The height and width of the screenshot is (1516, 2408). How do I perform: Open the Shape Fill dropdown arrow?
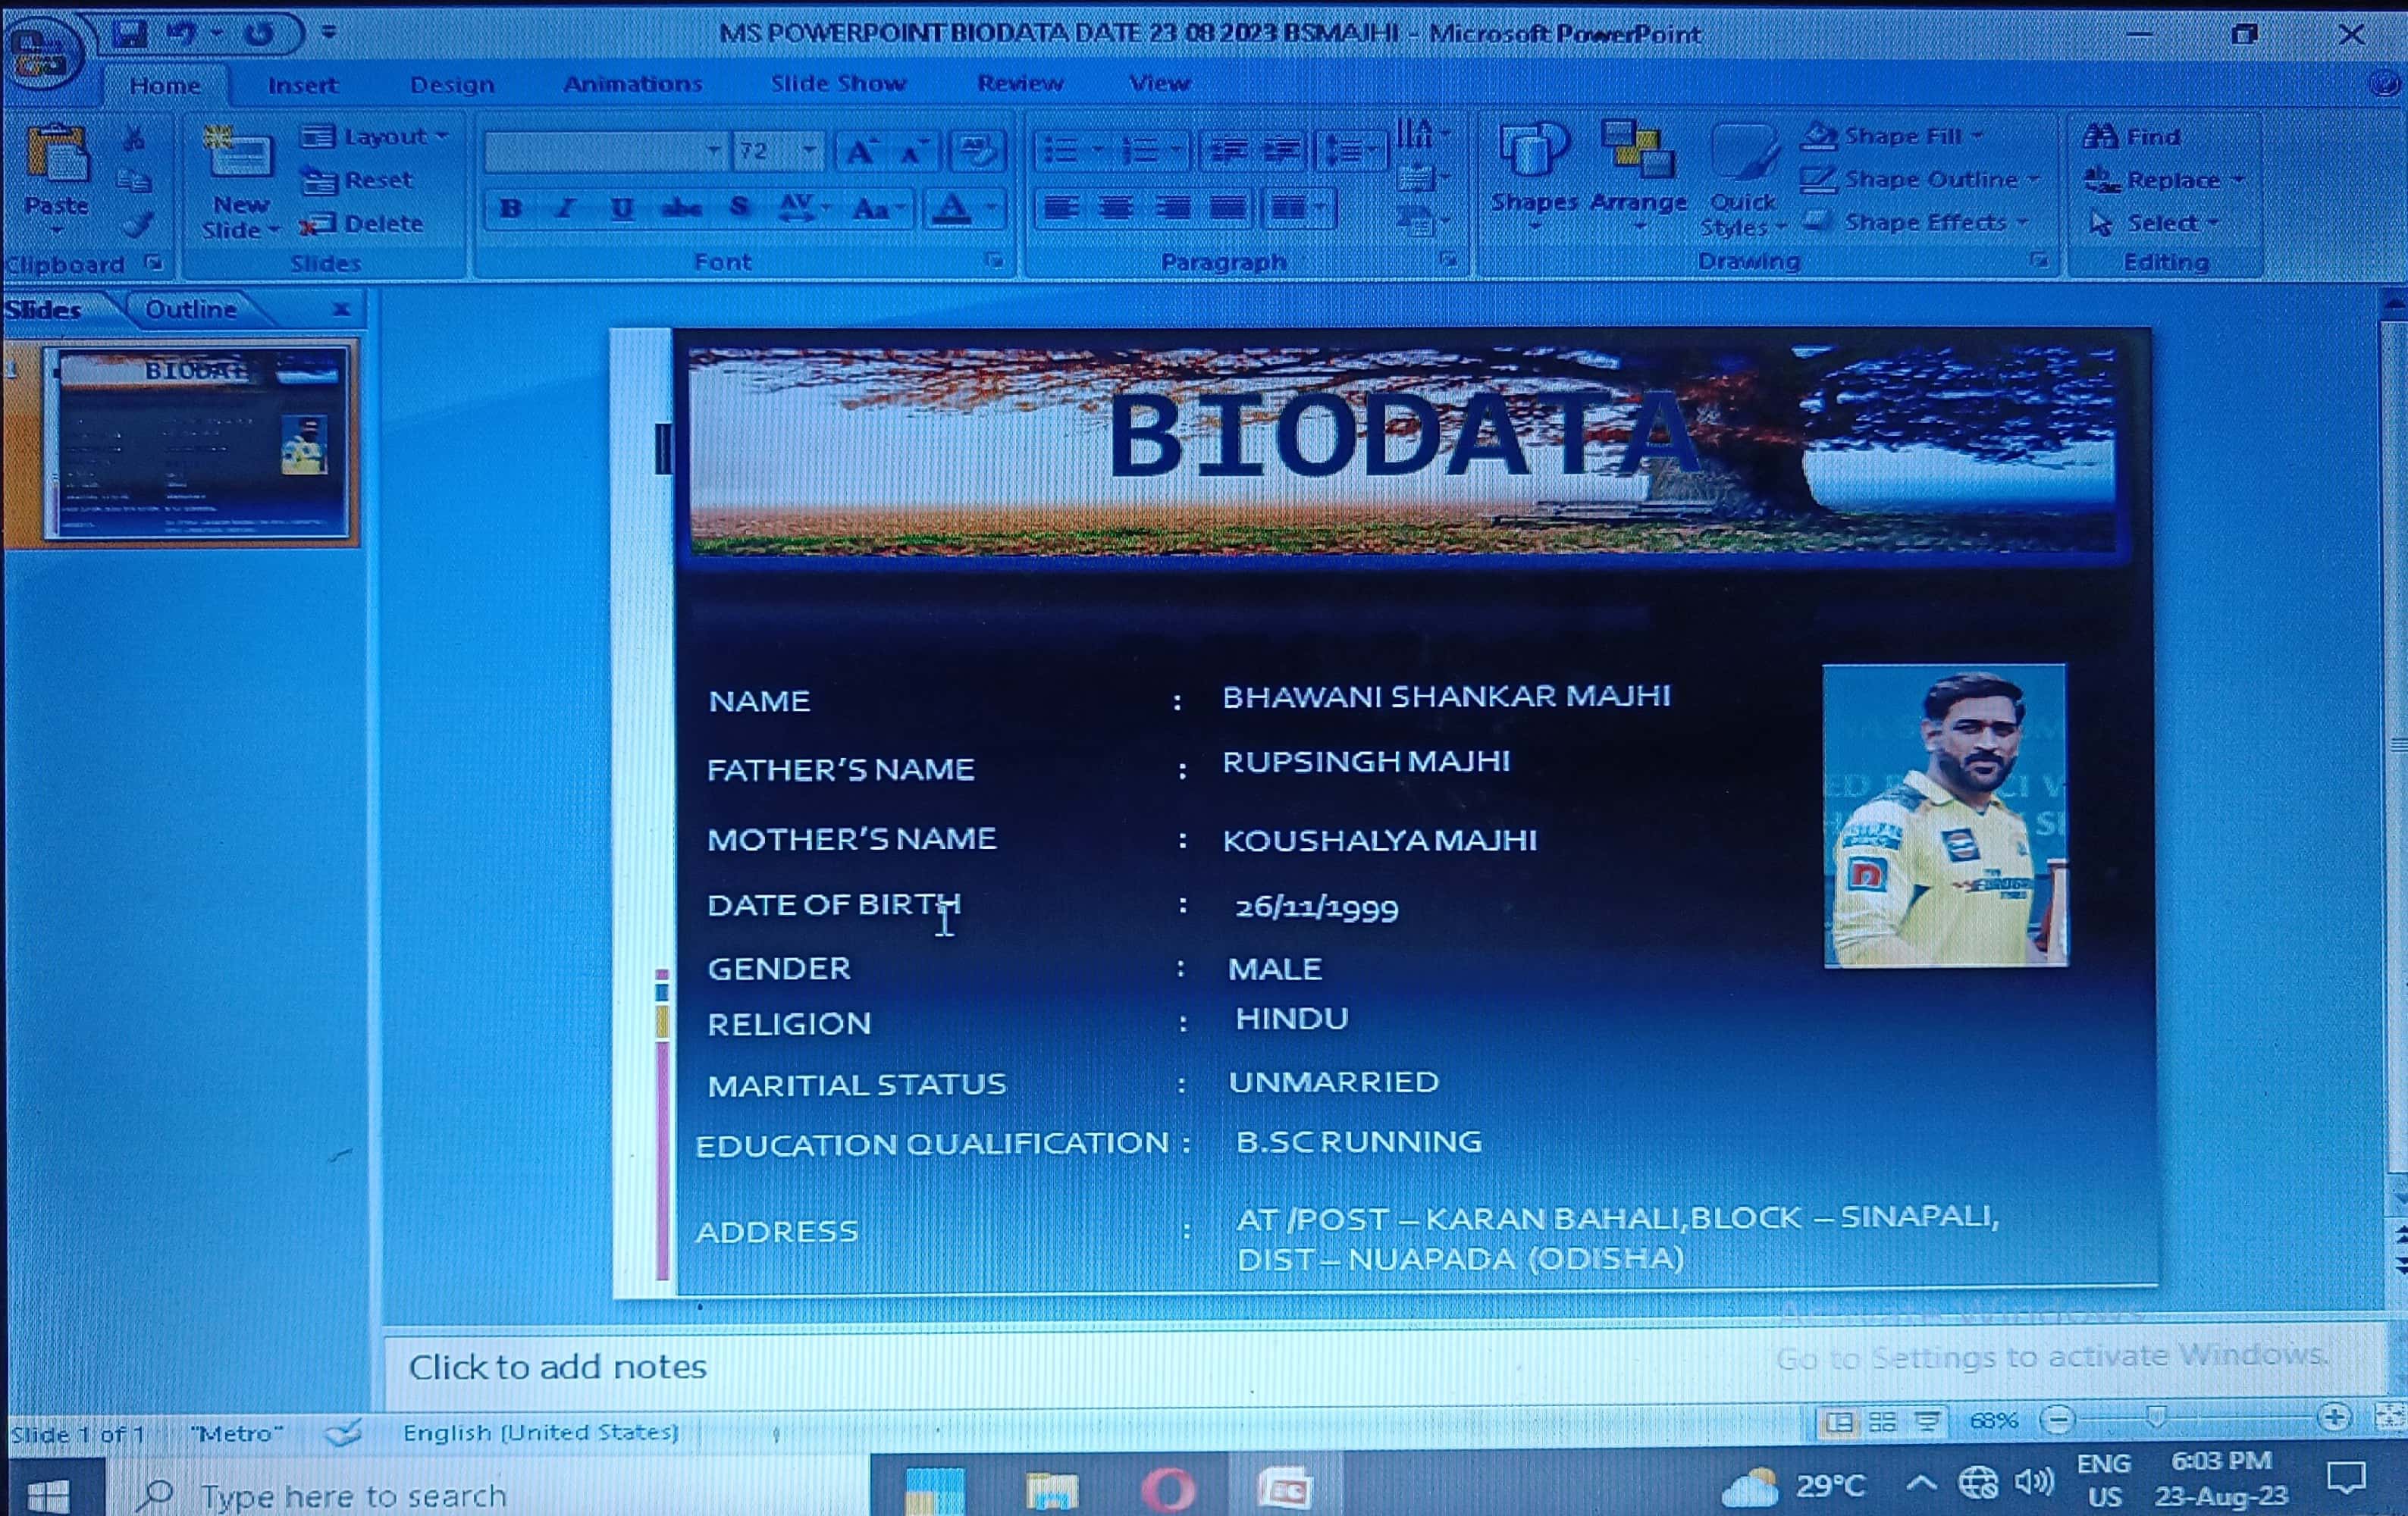(x=1978, y=136)
